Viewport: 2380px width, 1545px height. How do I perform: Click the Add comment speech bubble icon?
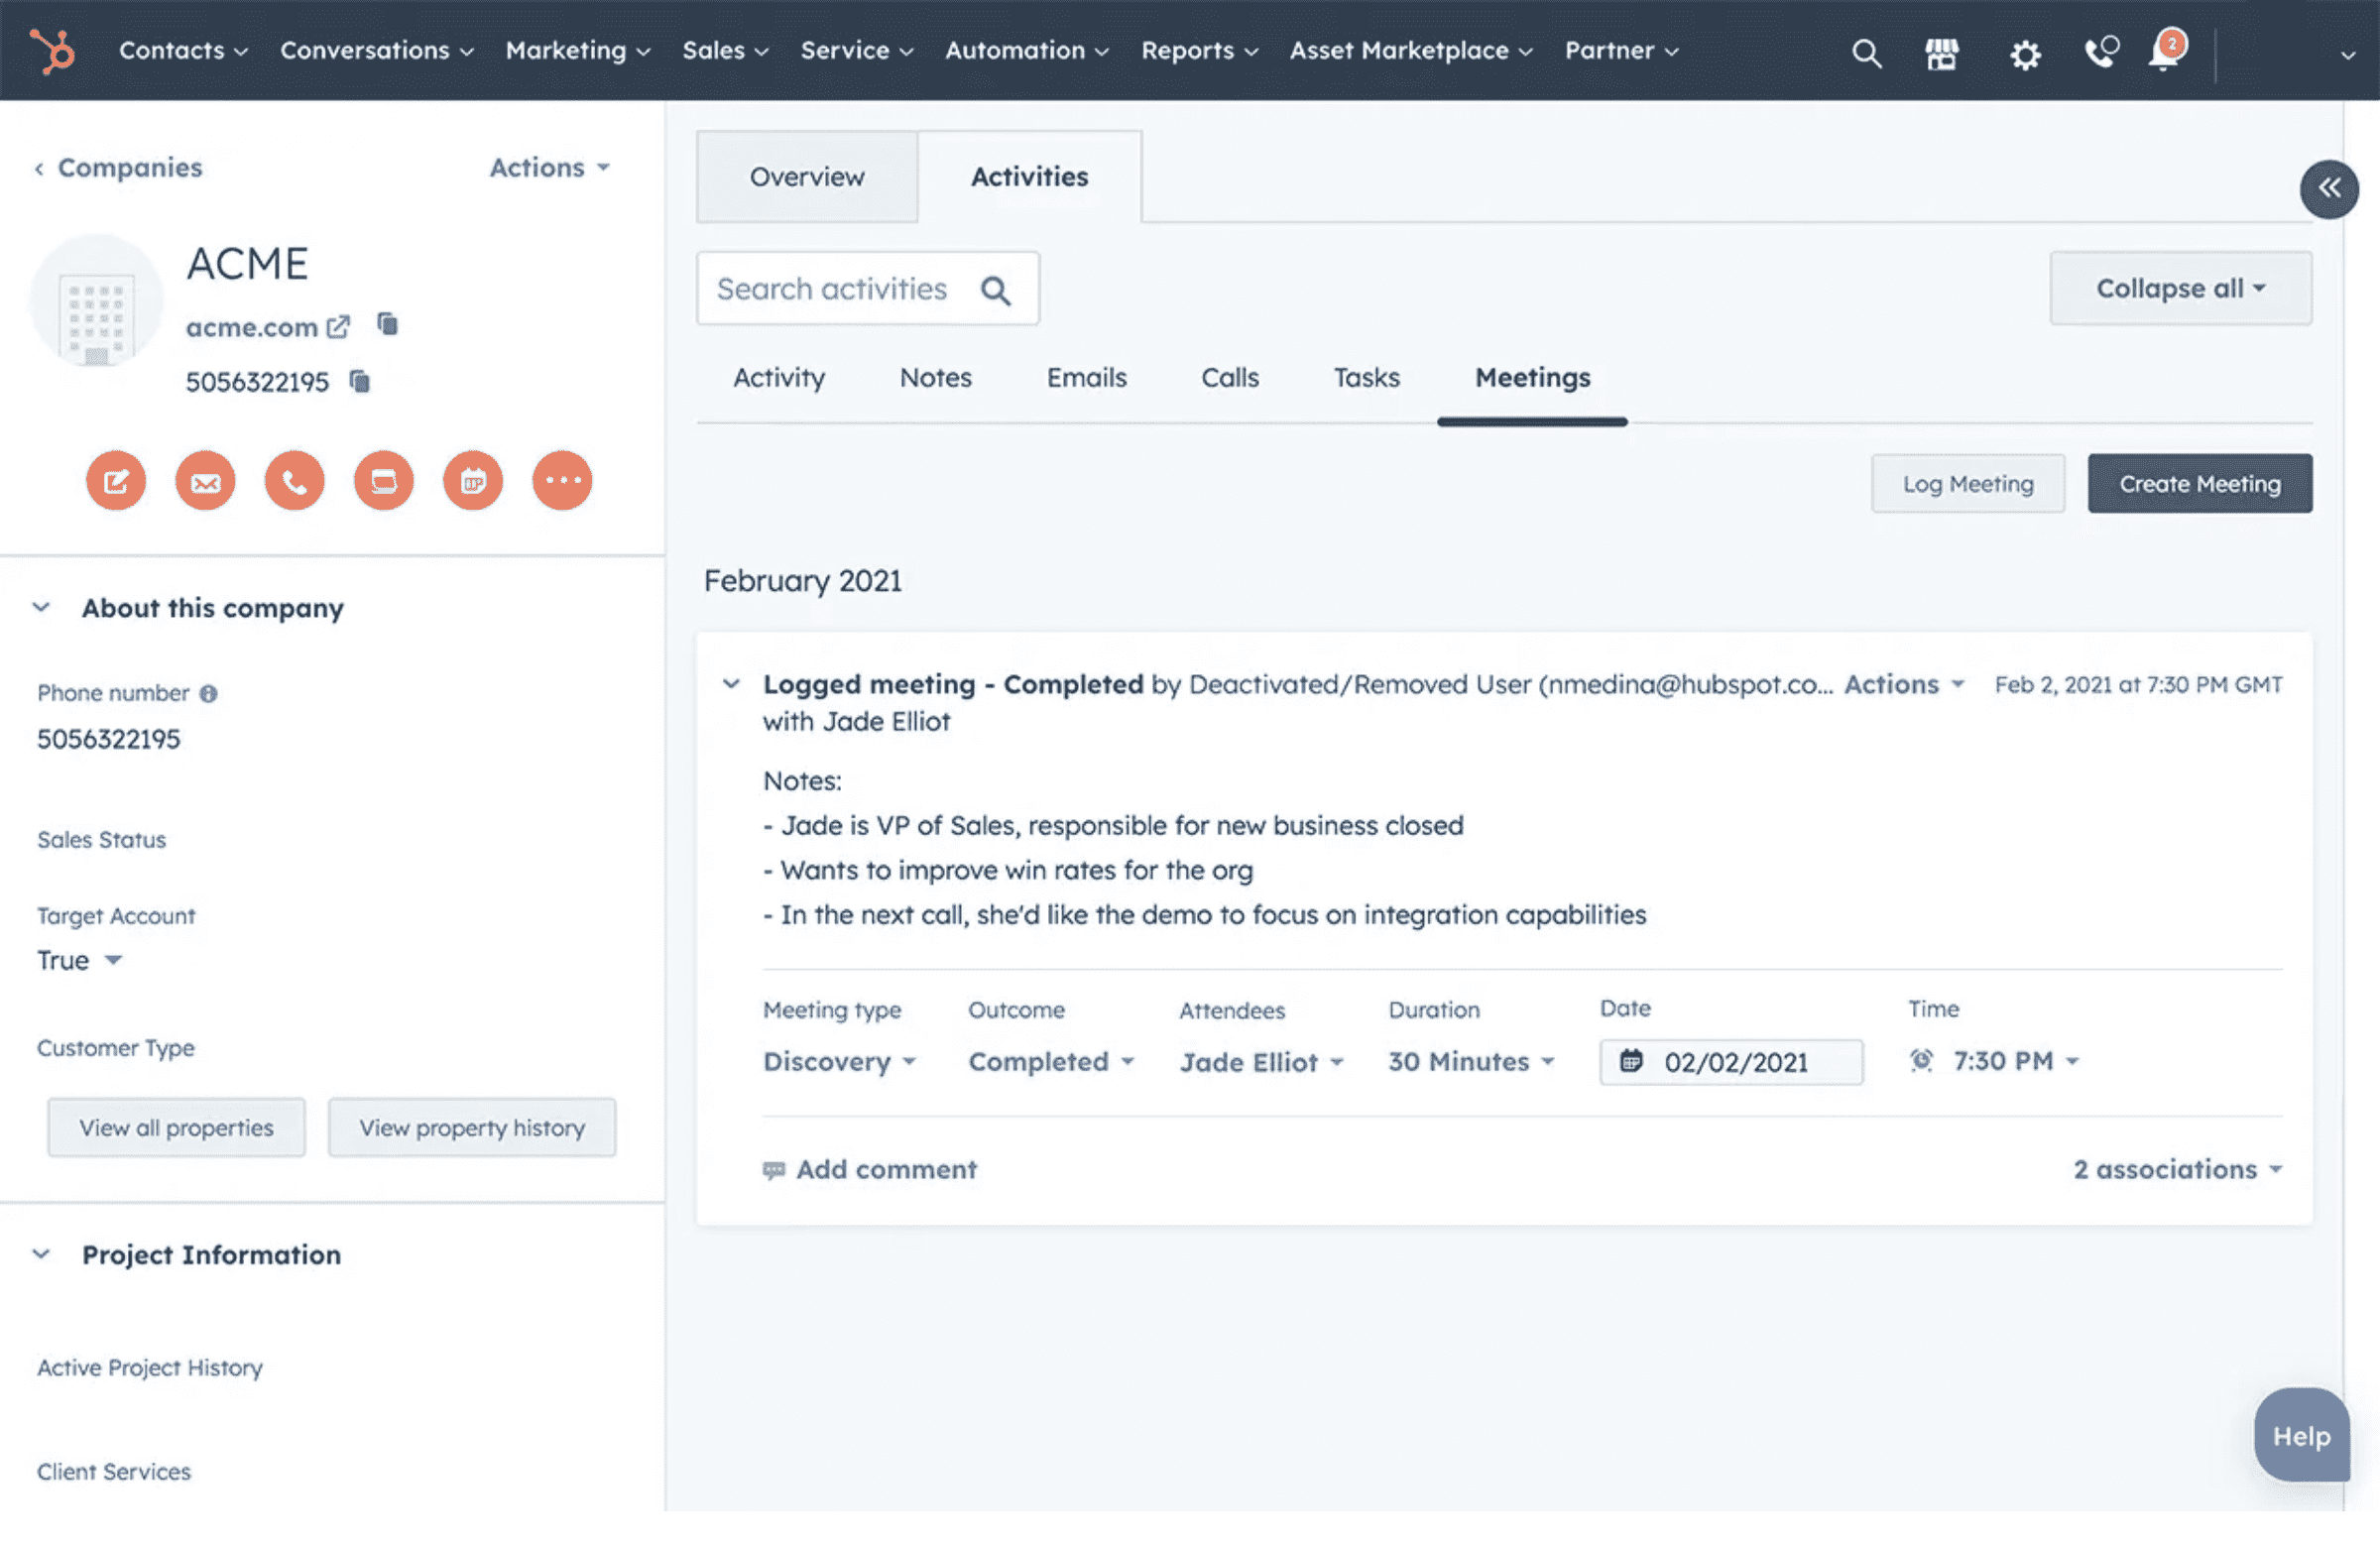[773, 1169]
